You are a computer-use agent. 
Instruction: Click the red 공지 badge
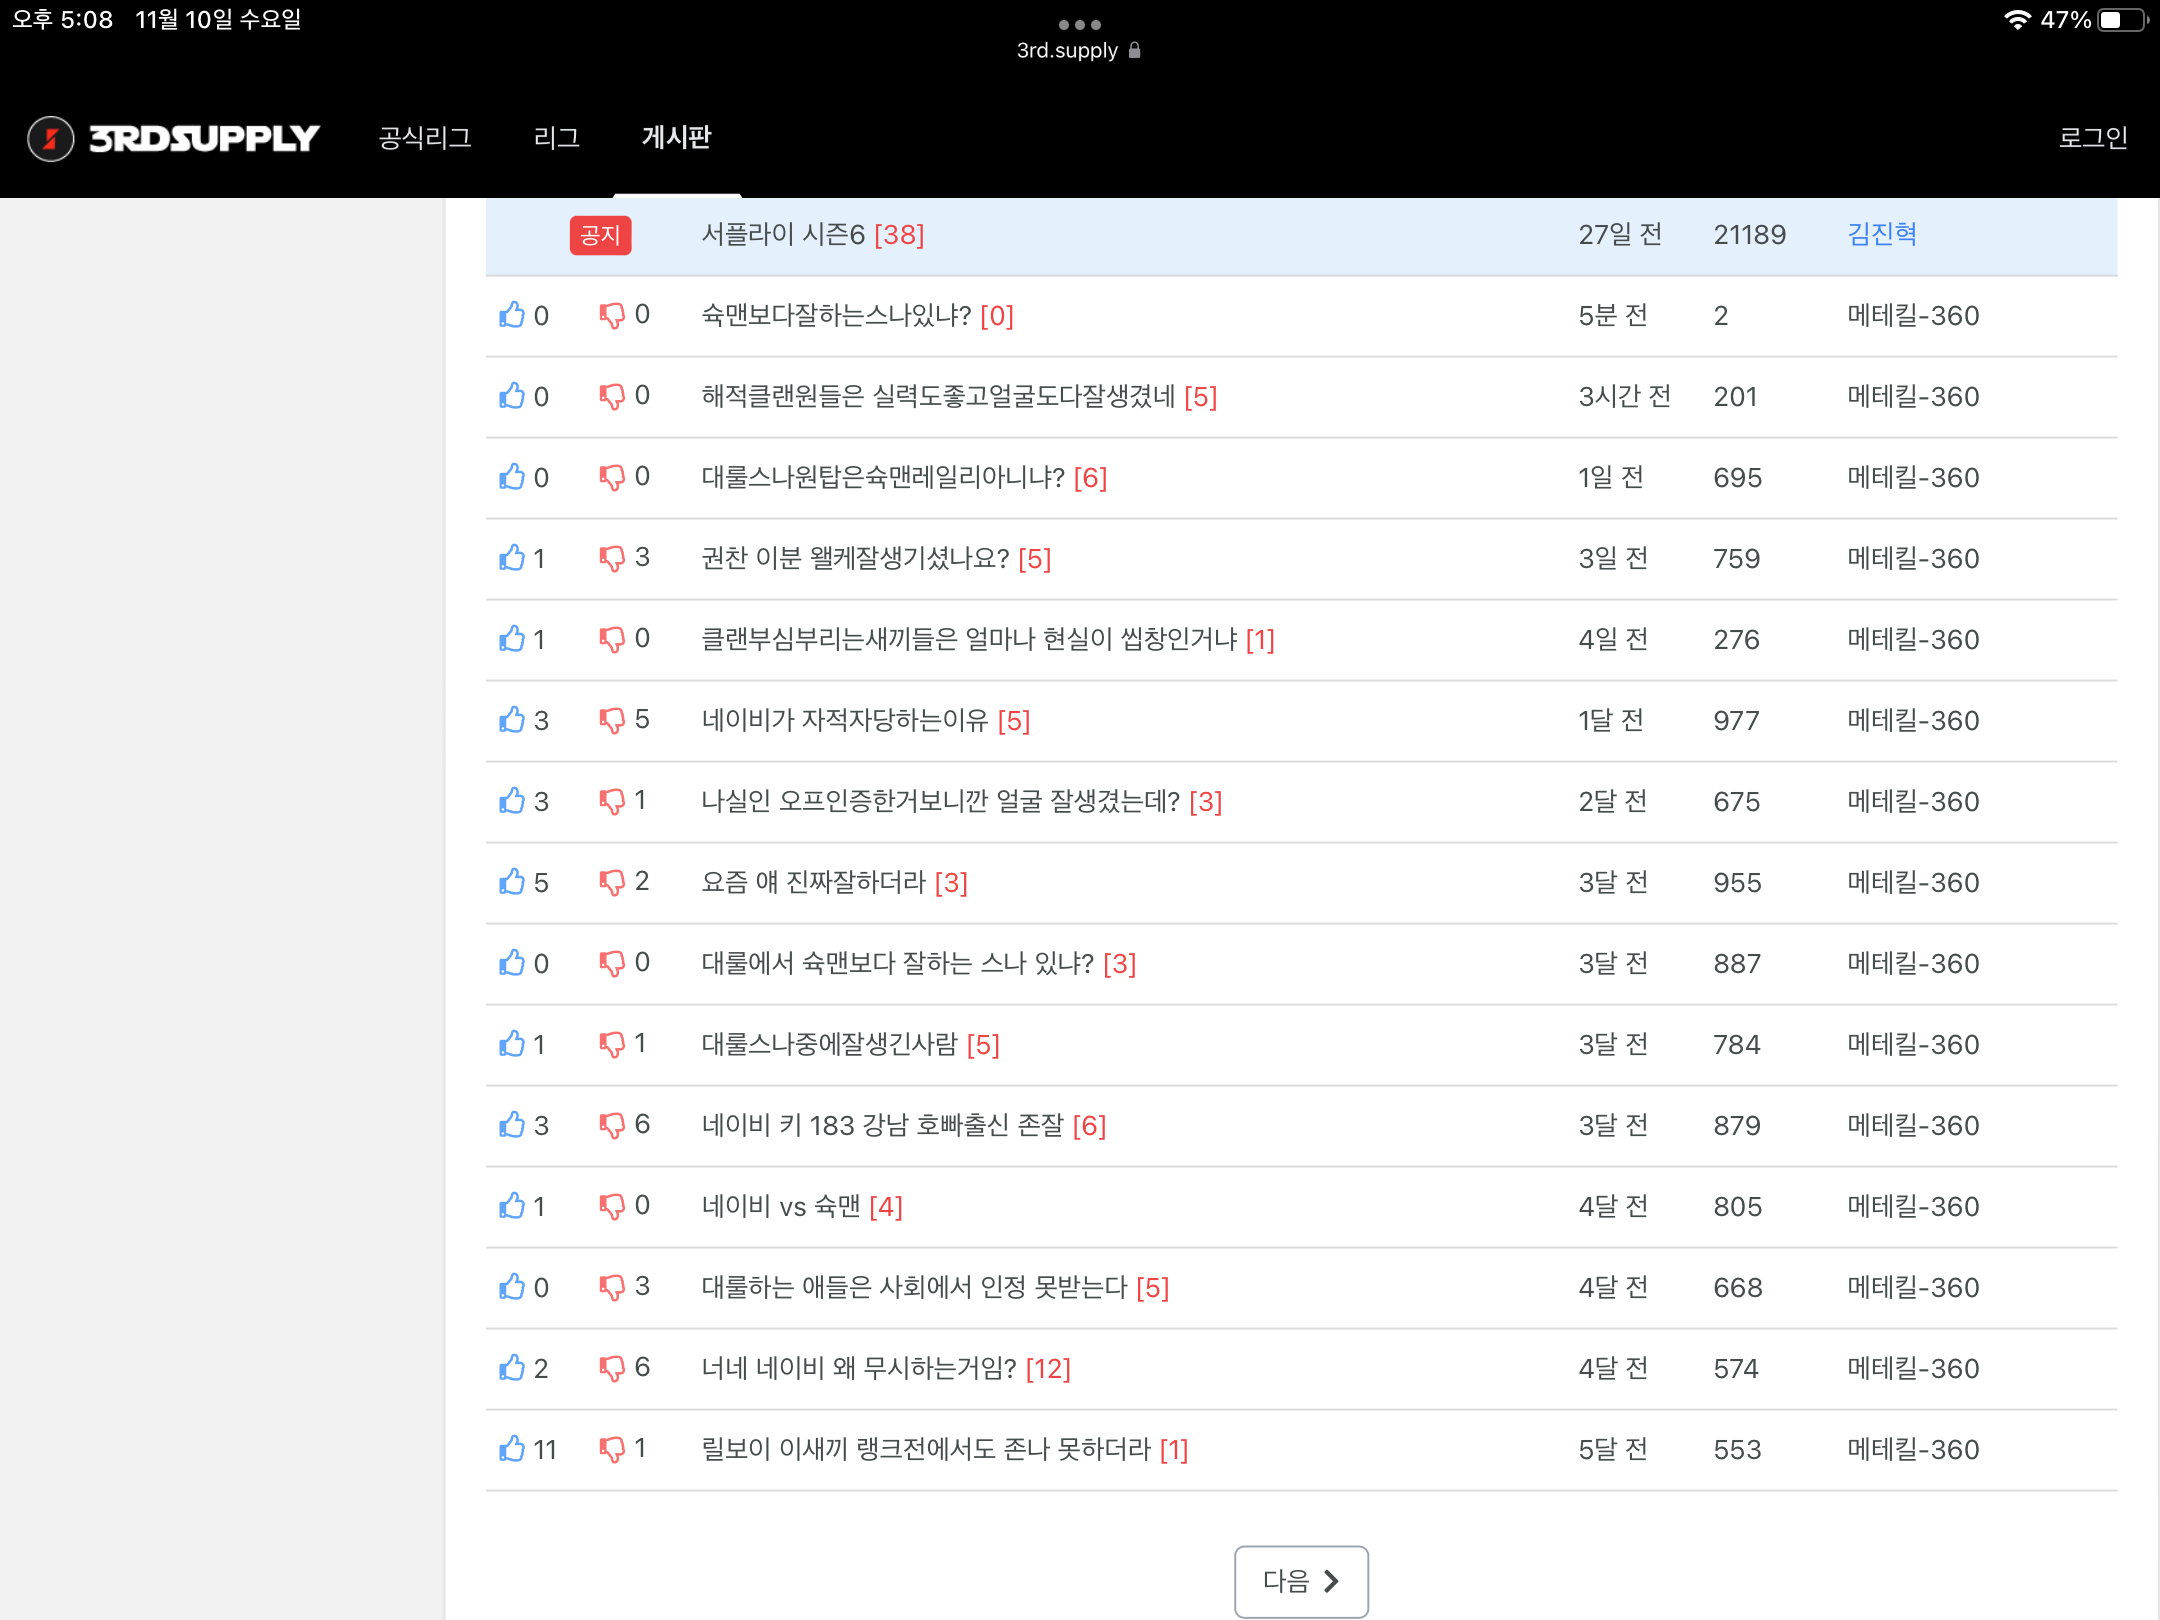[x=600, y=236]
